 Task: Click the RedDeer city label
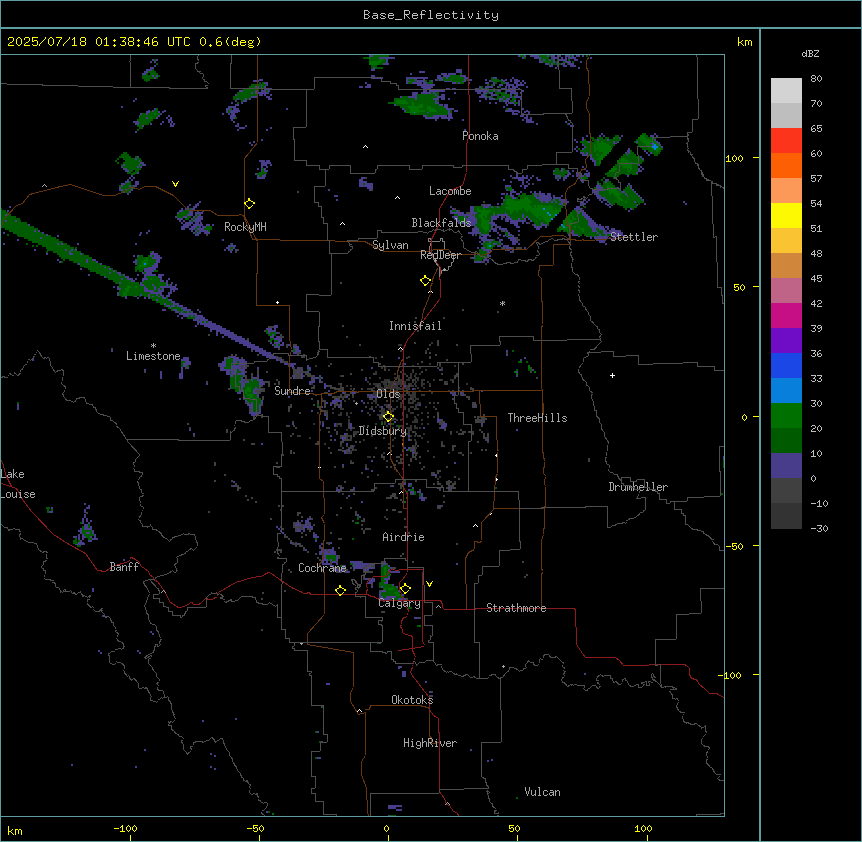[x=441, y=255]
